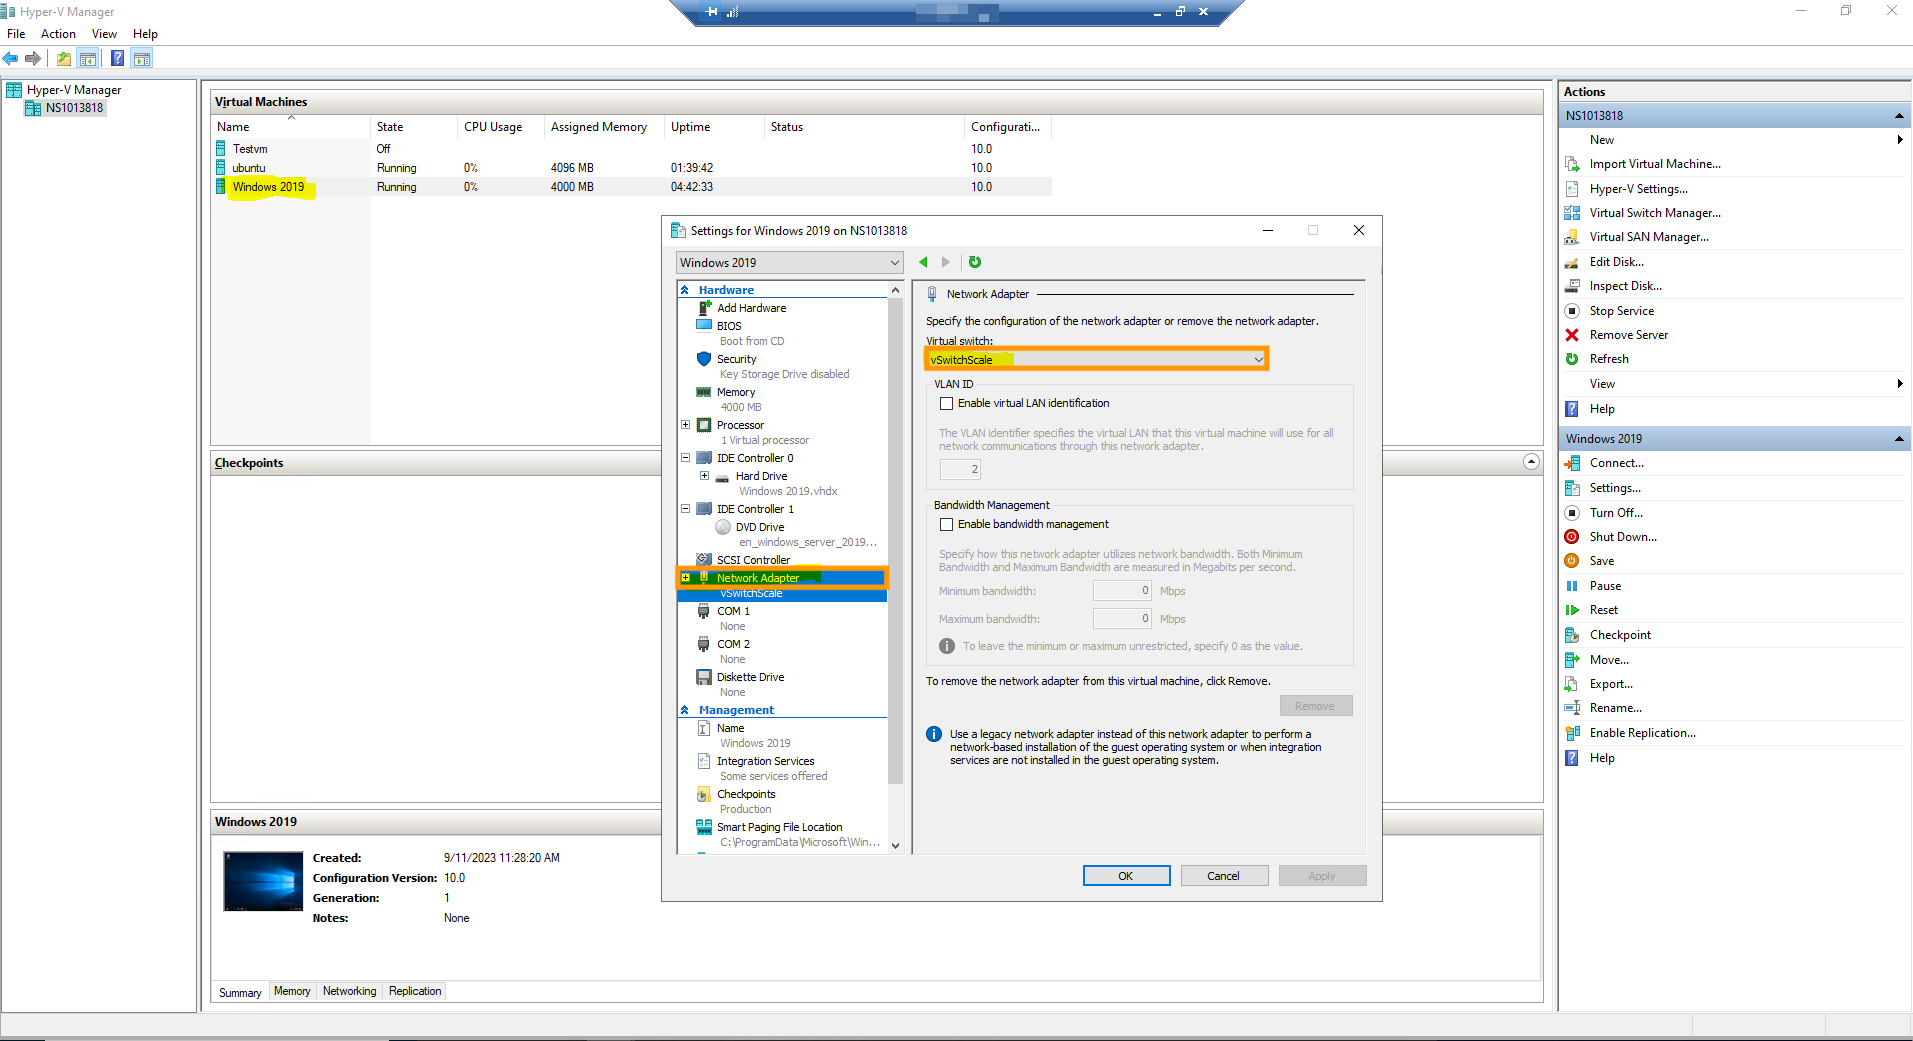Click Stop Service action

click(x=1621, y=311)
